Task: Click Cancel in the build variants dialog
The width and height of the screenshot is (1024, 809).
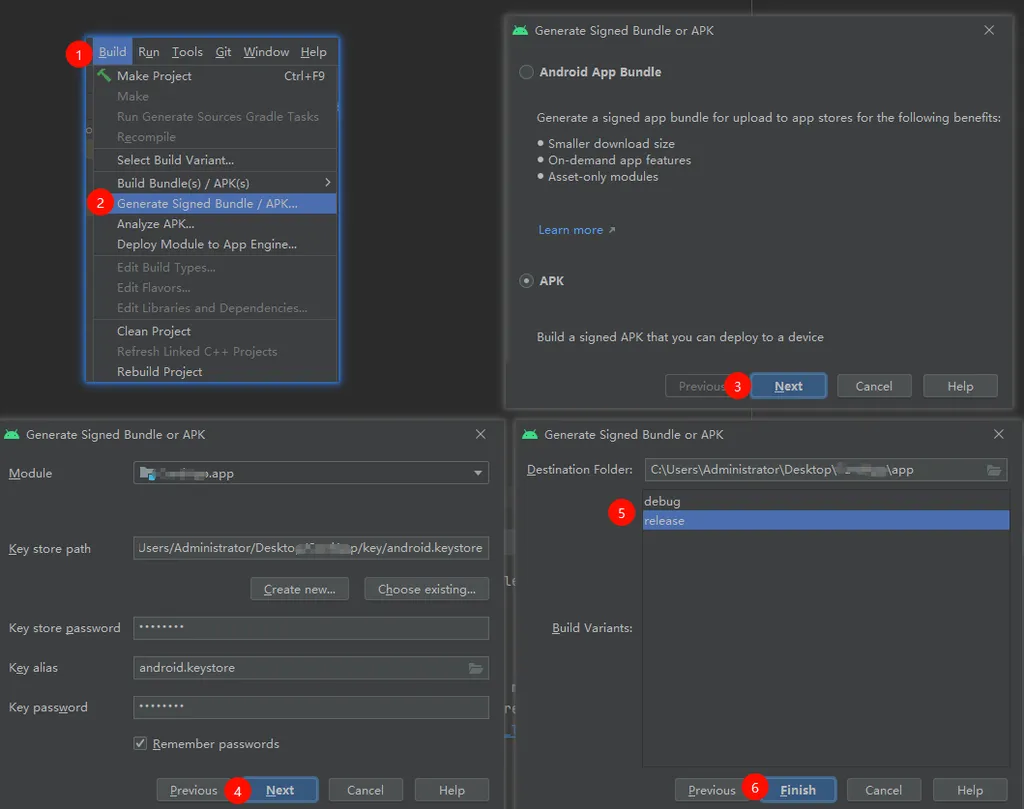Action: point(884,790)
